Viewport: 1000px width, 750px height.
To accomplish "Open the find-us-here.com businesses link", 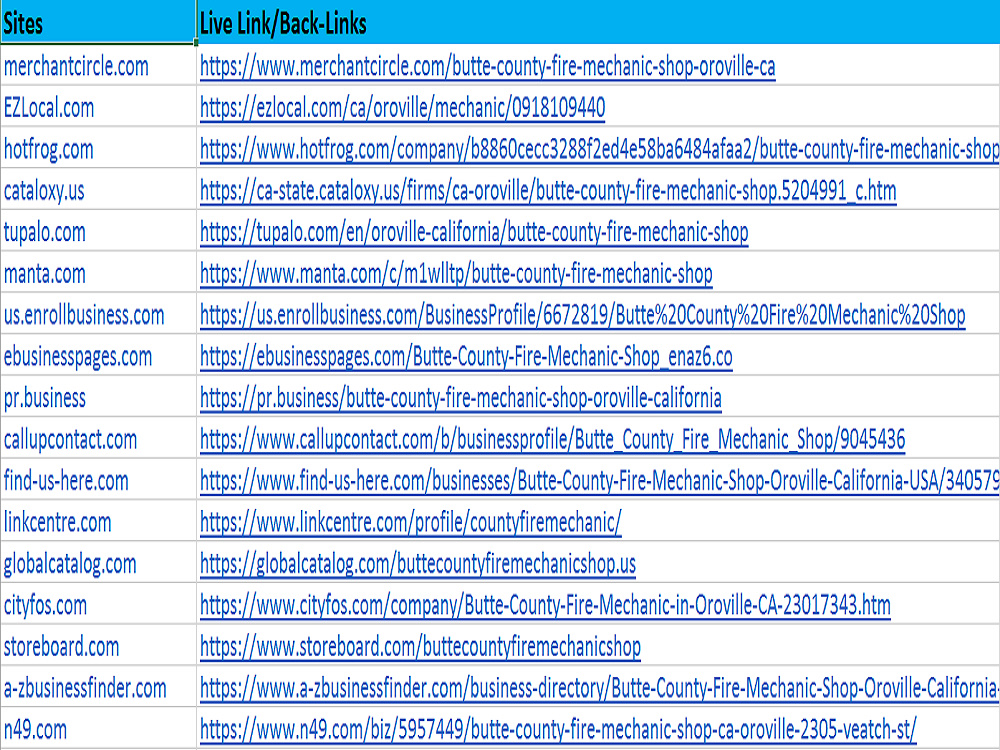I will [x=599, y=481].
